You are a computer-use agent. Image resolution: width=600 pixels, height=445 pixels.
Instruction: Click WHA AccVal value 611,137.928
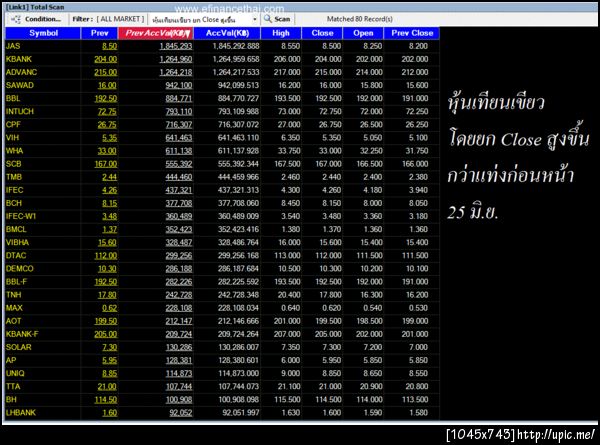click(x=238, y=151)
